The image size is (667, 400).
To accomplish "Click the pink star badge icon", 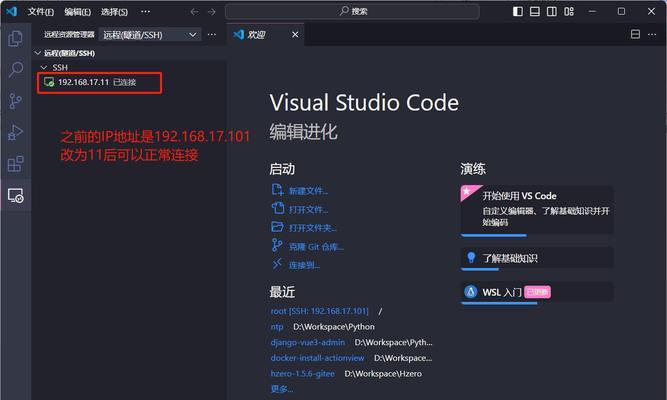I will pos(468,192).
